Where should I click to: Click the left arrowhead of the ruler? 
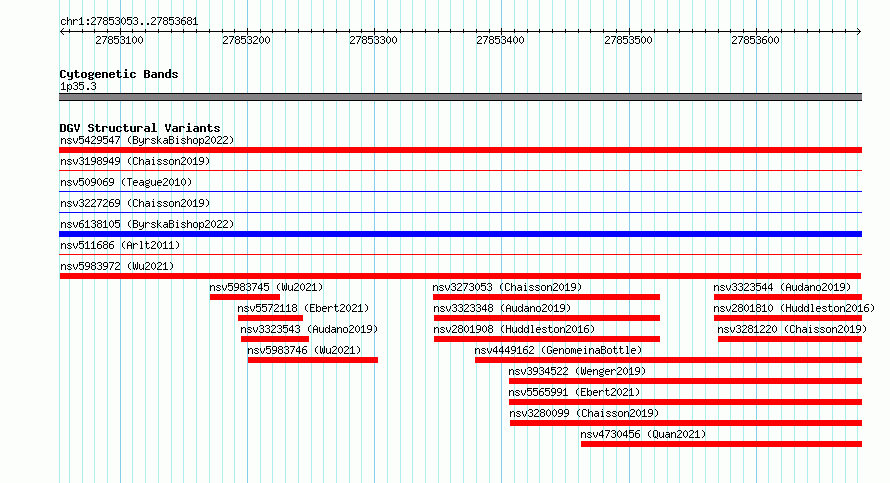(62, 32)
